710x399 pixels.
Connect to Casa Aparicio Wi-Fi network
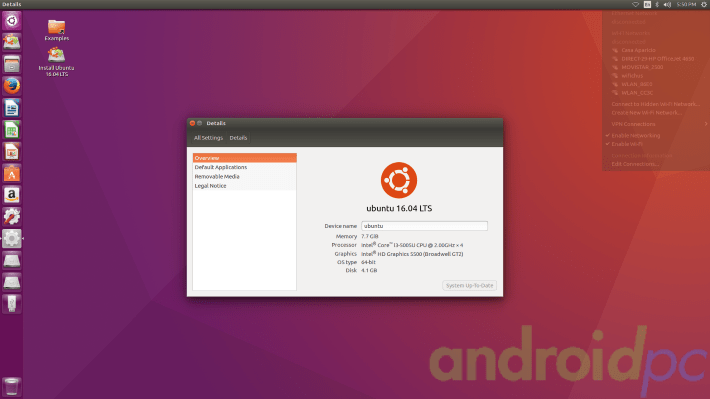[x=638, y=50]
